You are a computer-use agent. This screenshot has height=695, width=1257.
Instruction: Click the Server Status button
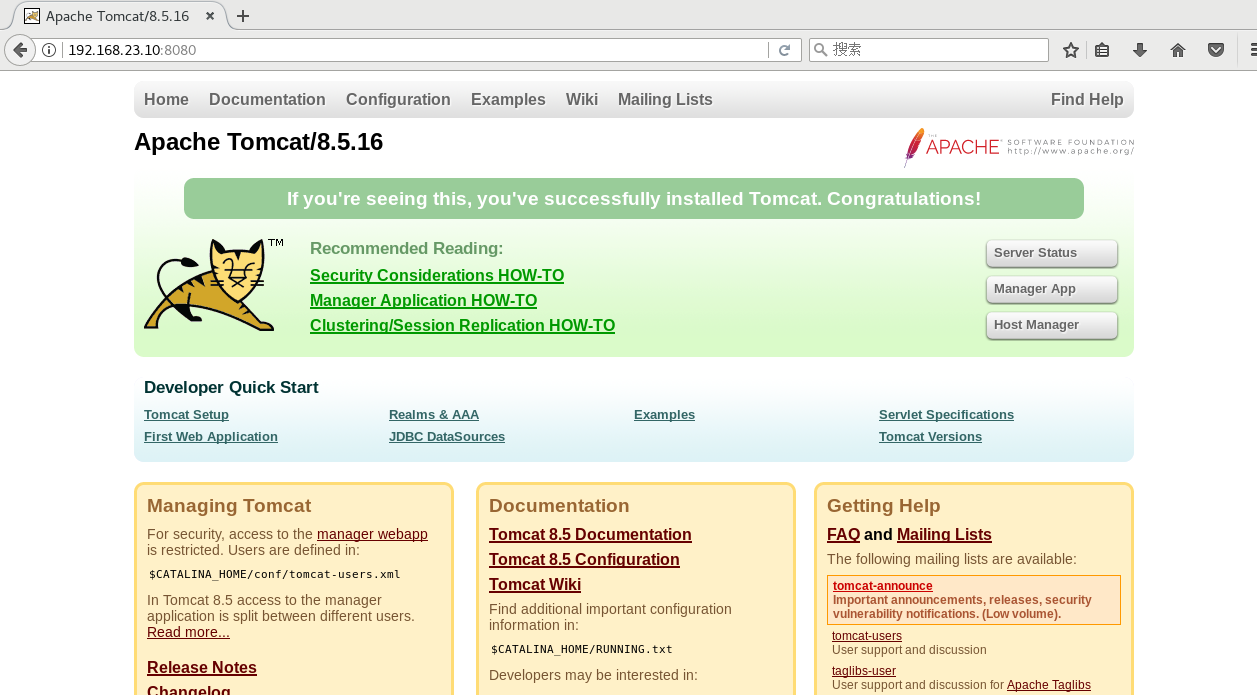point(1051,253)
